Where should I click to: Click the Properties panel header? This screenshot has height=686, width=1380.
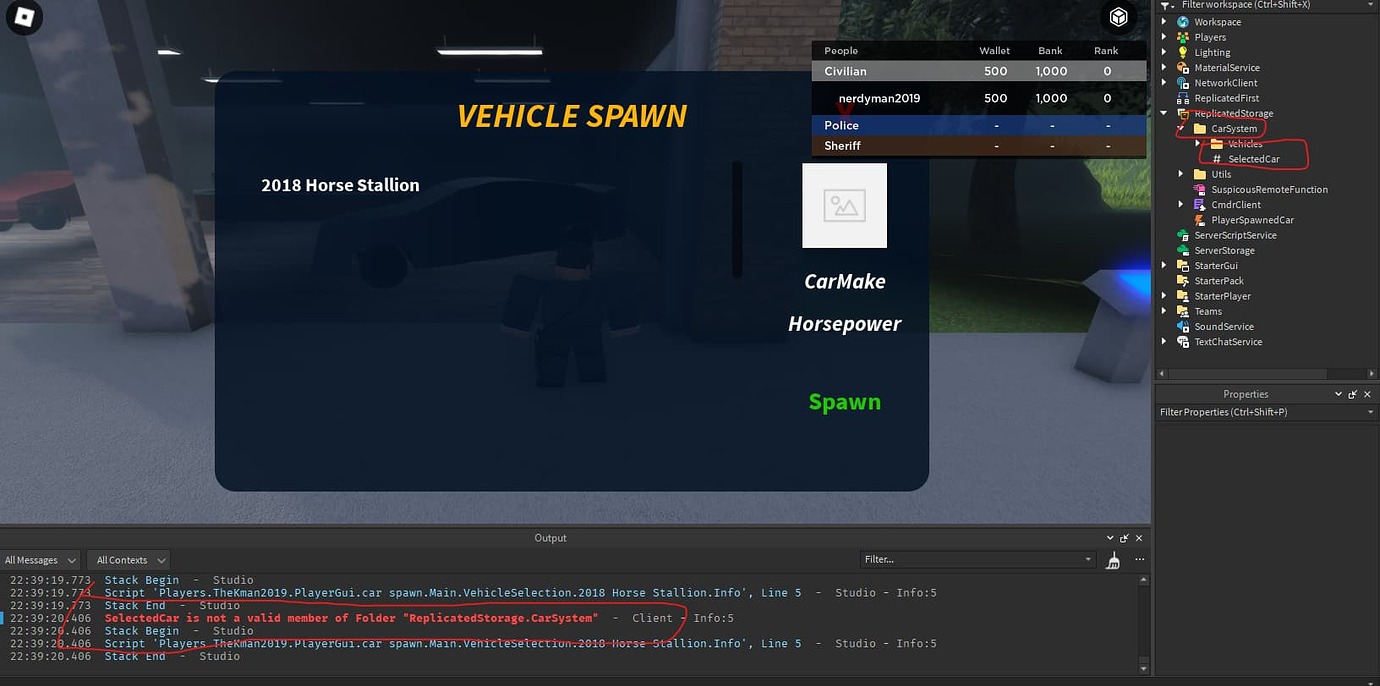click(x=1246, y=393)
